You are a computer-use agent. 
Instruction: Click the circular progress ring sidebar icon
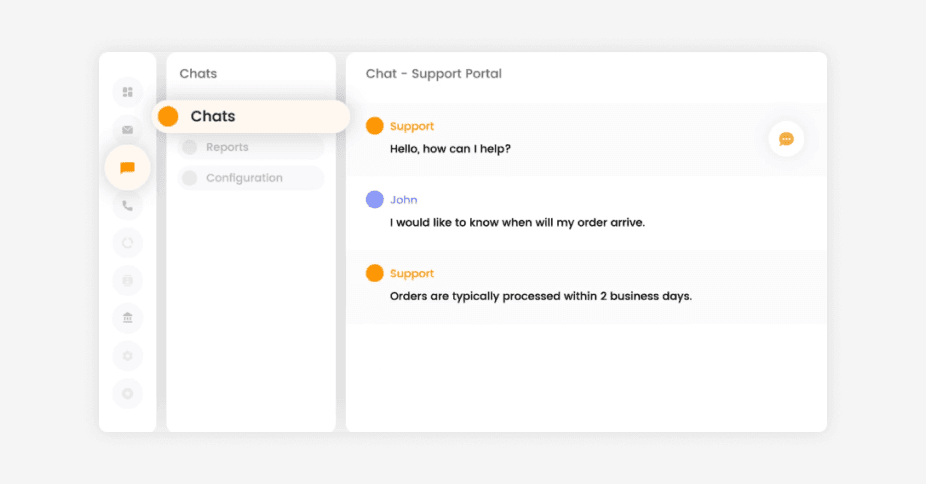click(x=128, y=243)
